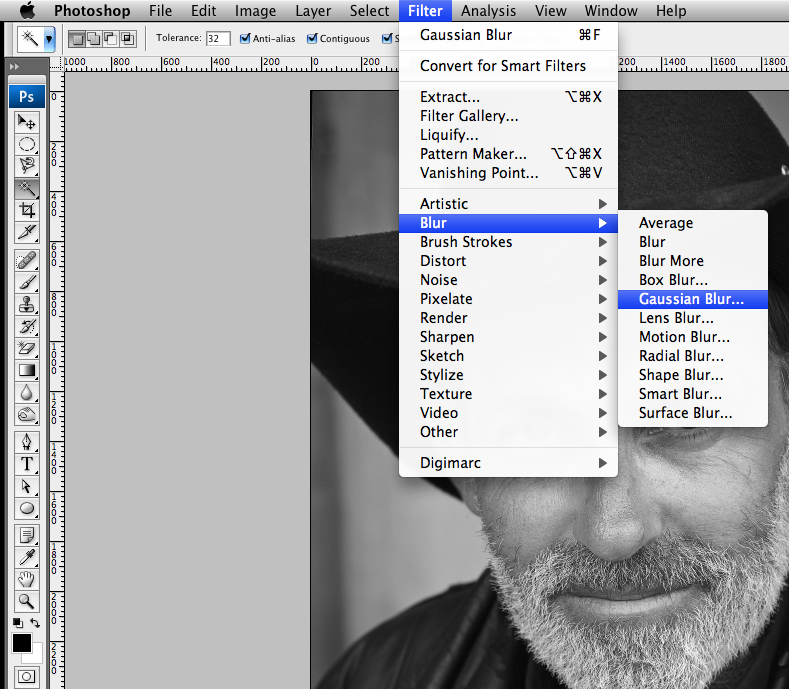The height and width of the screenshot is (689, 789).
Task: Choose Box Blur... from submenu
Action: pyautogui.click(x=693, y=280)
